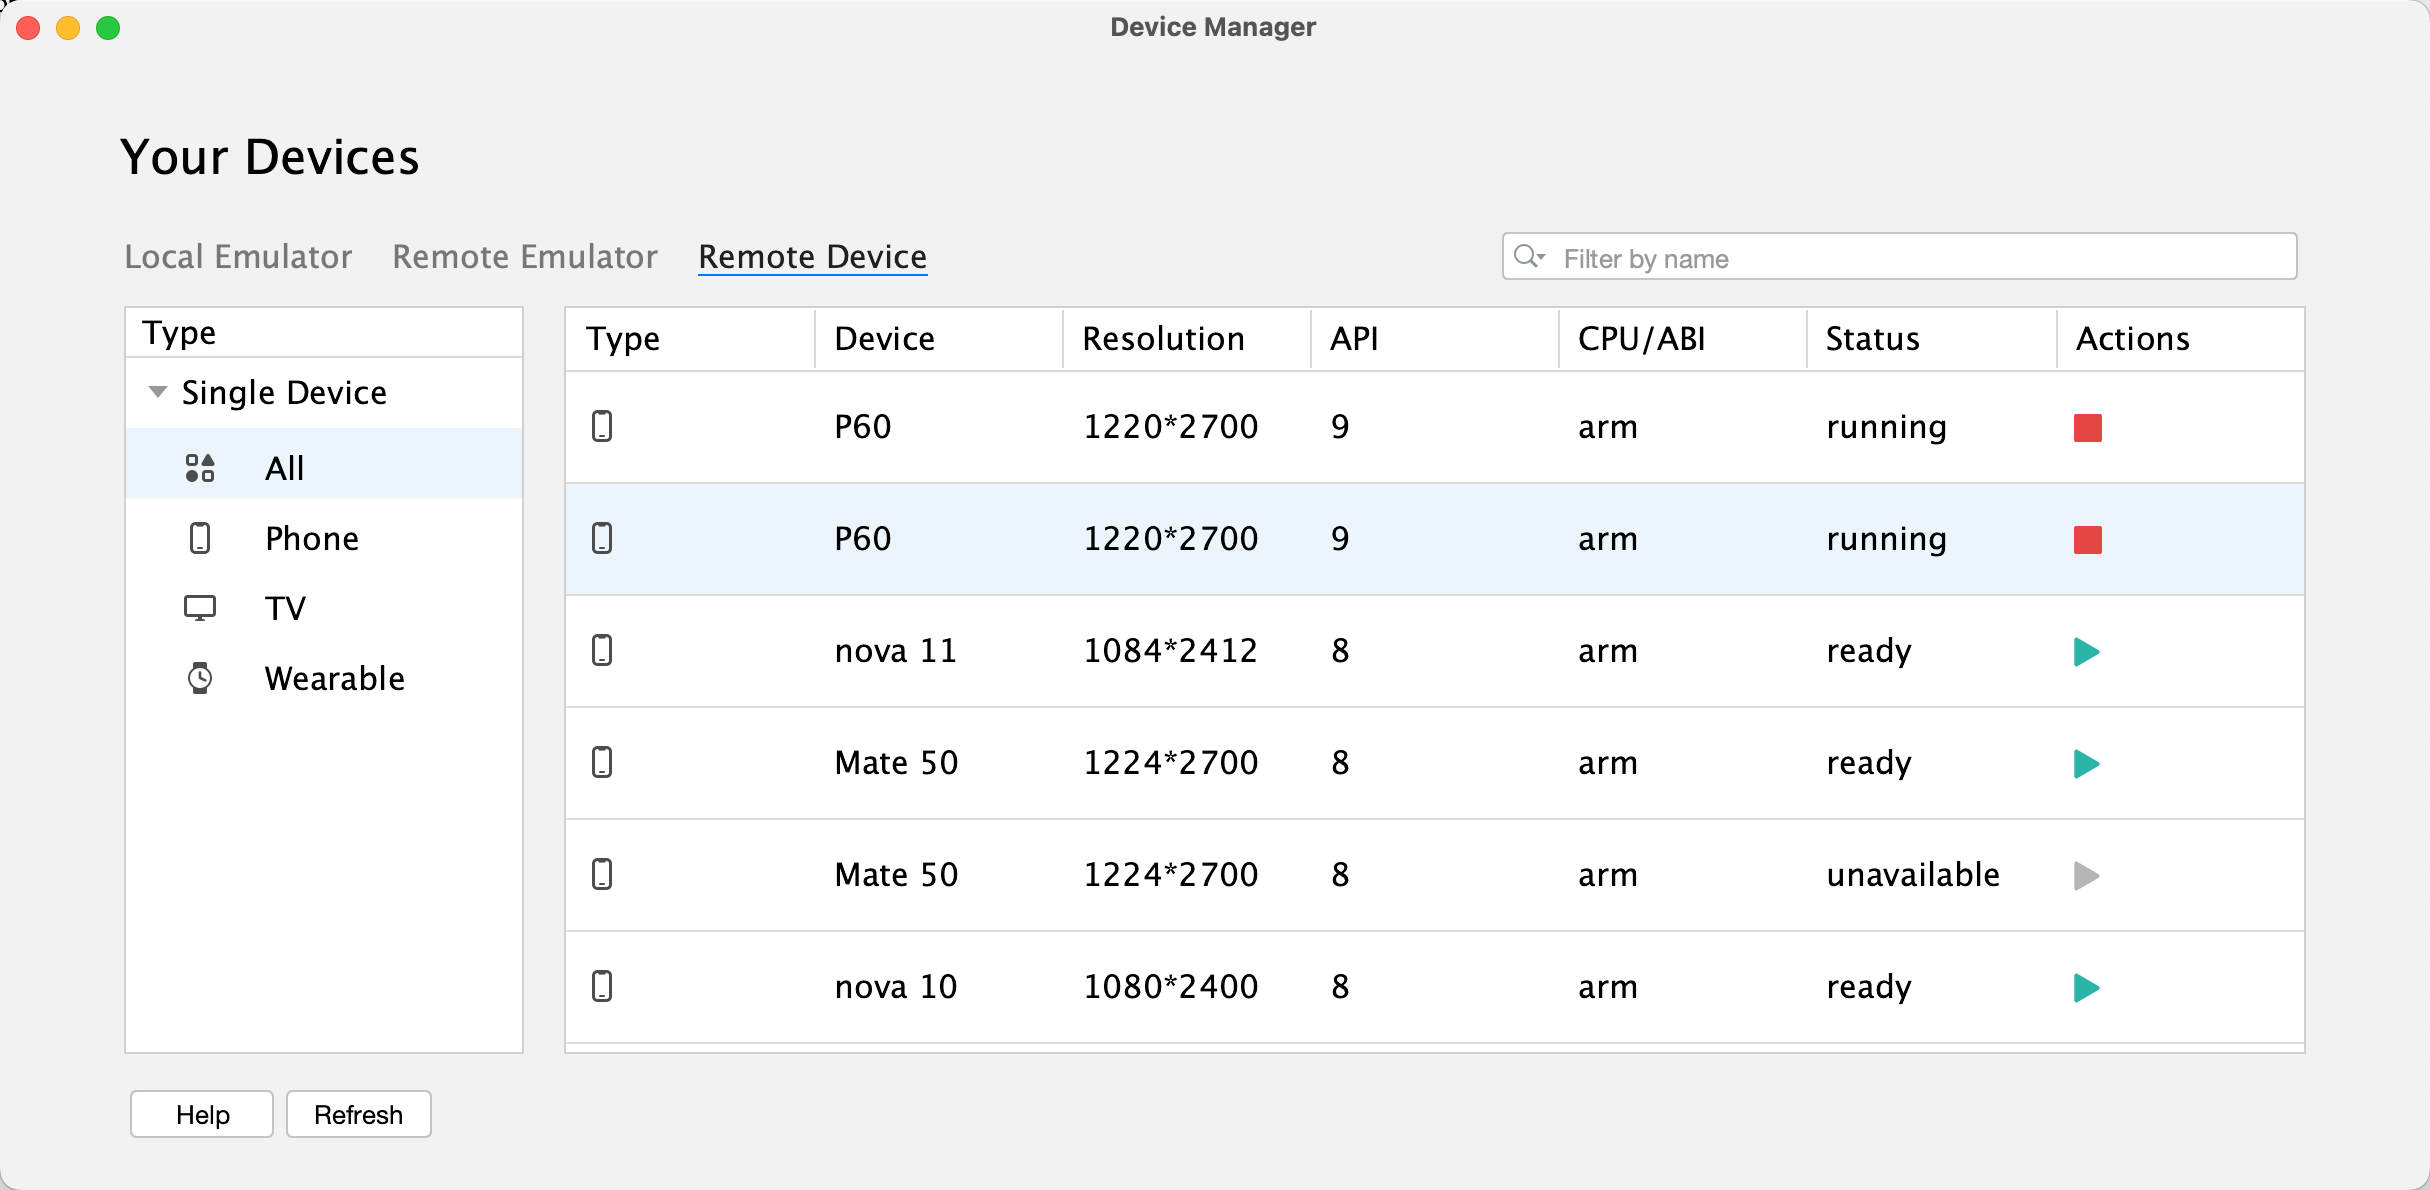Click the arm CPU cell in the nova 10 row
2430x1190 pixels.
1607,987
